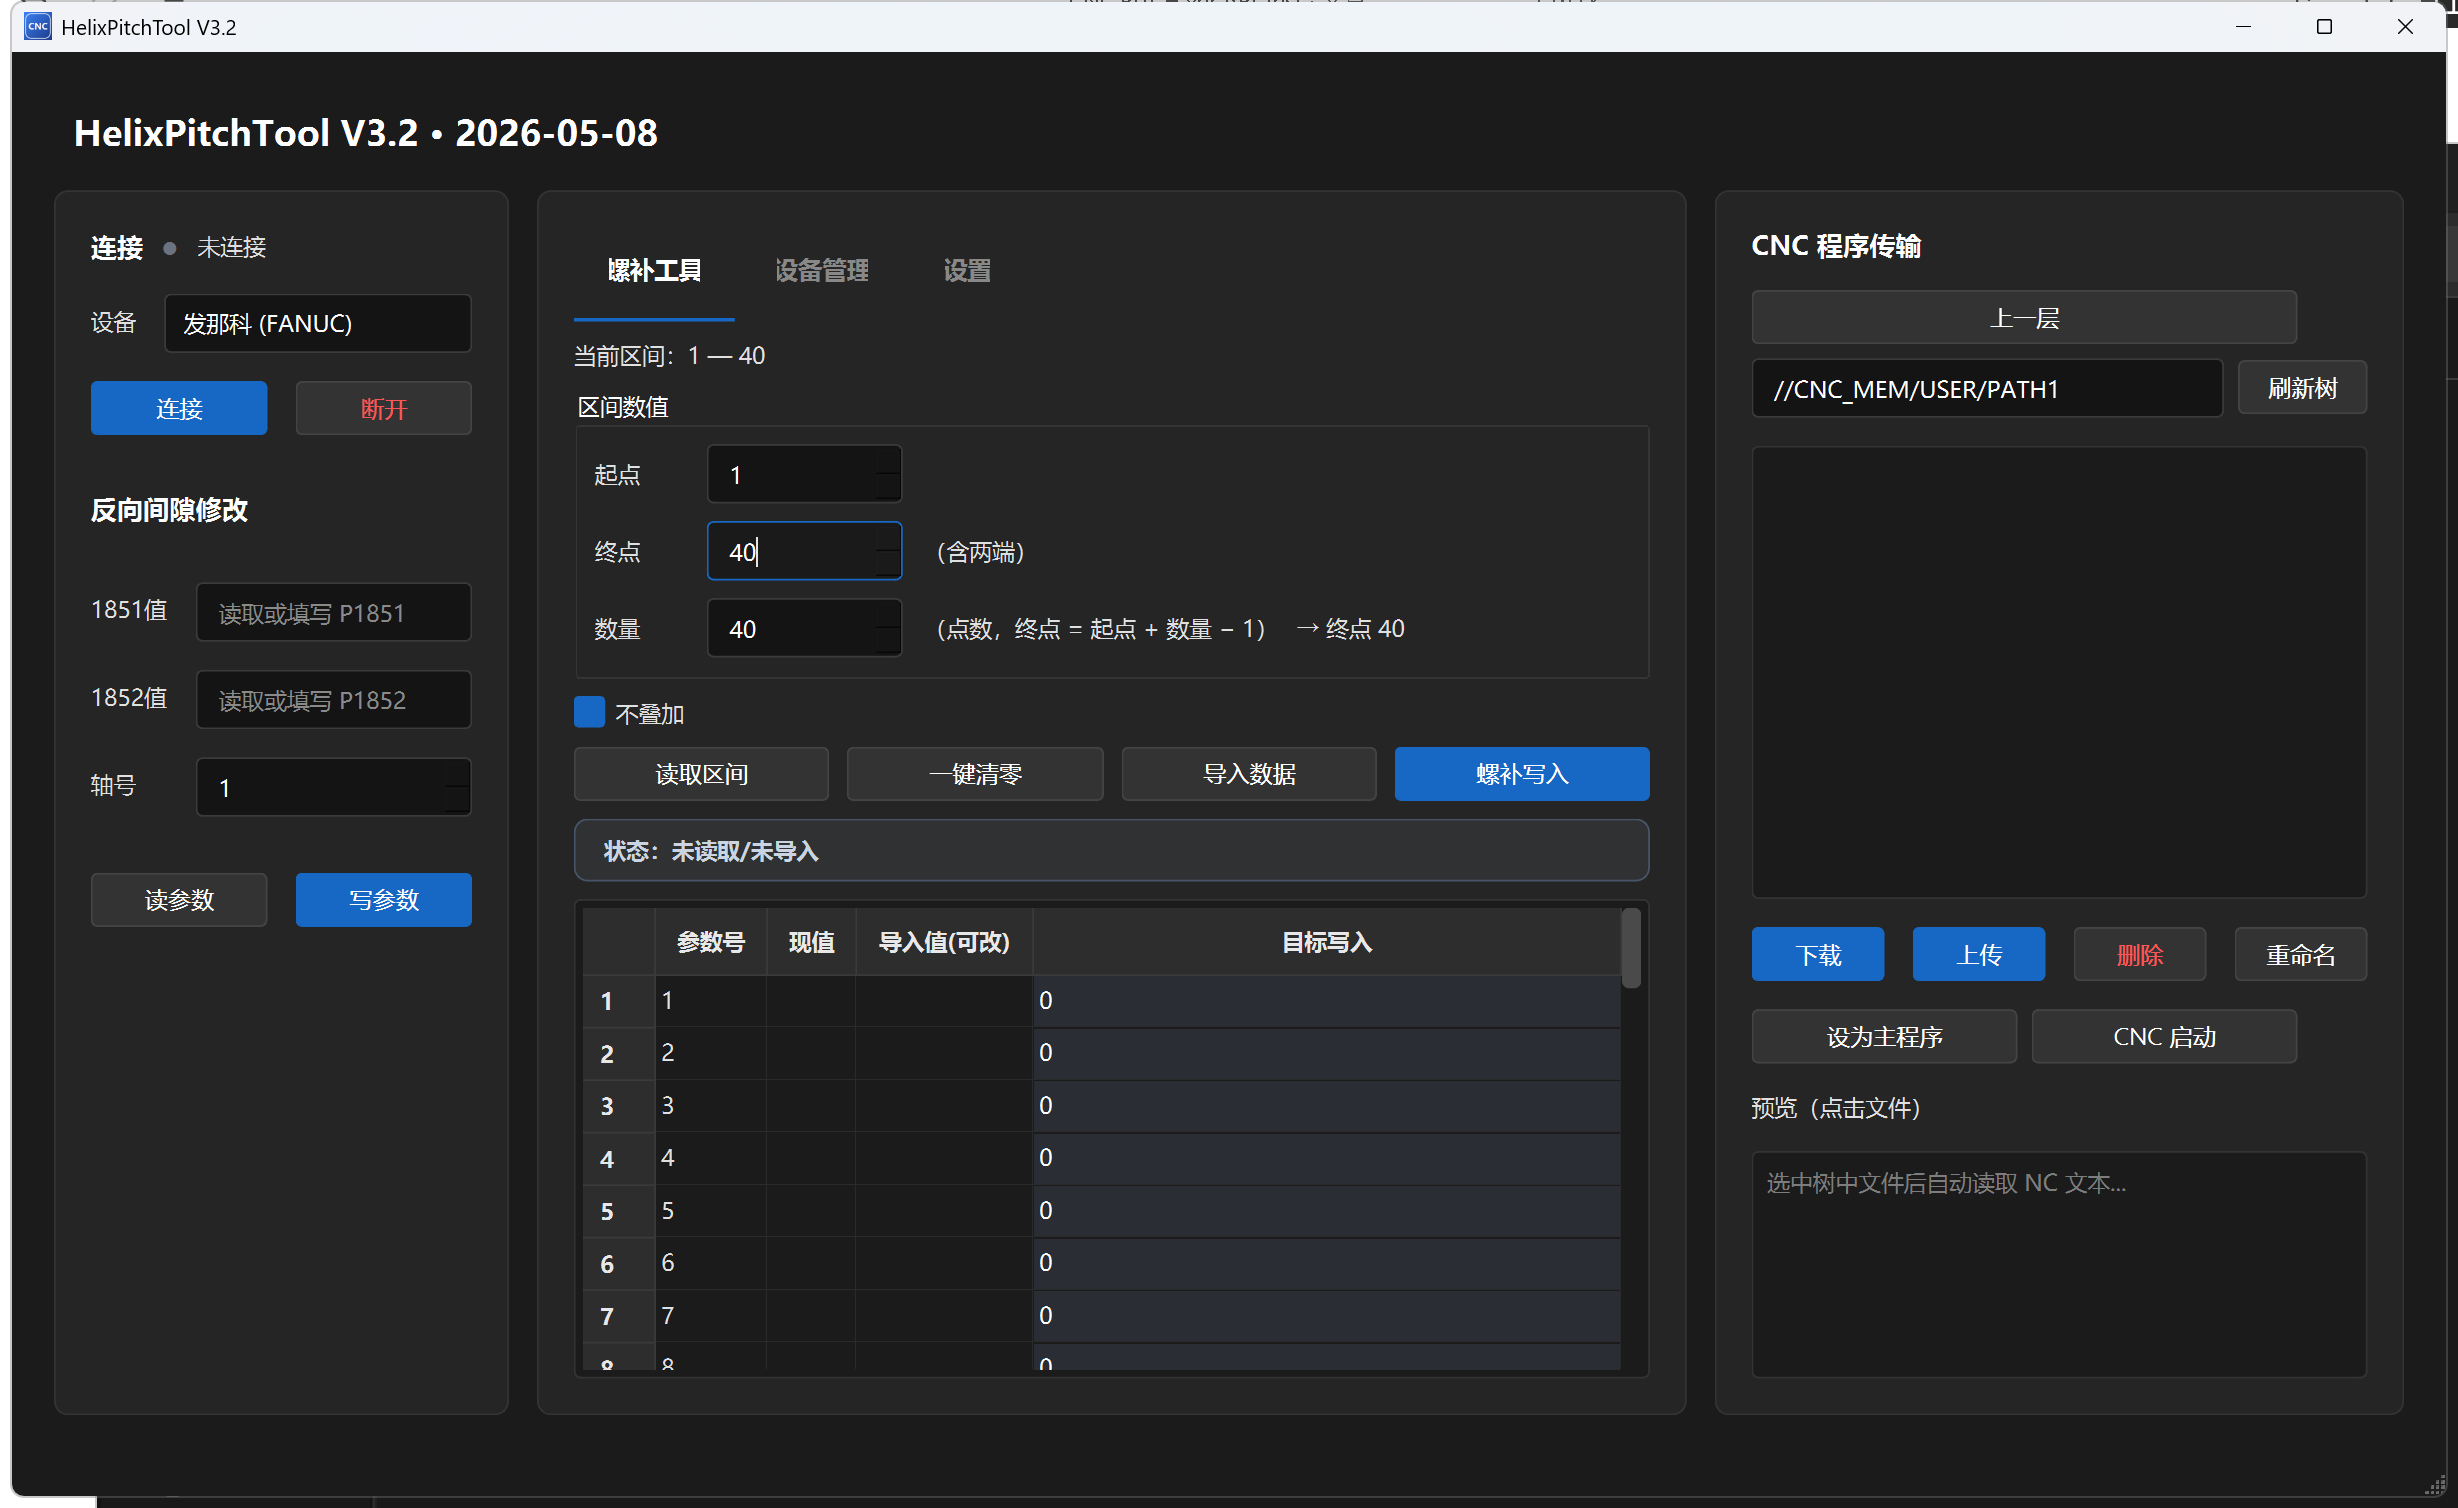Decrease the 起点 value with down stepper
2458x1508 pixels.
[x=887, y=487]
